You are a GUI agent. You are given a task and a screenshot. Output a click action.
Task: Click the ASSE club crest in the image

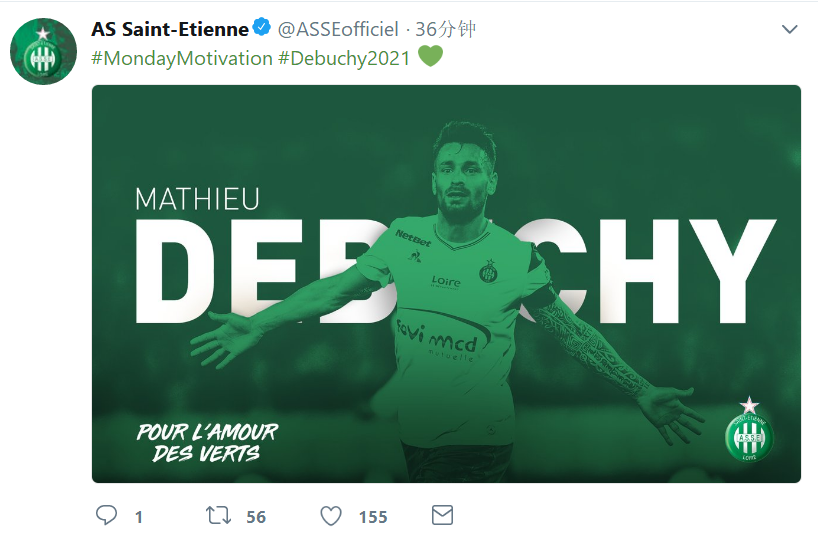[x=749, y=431]
